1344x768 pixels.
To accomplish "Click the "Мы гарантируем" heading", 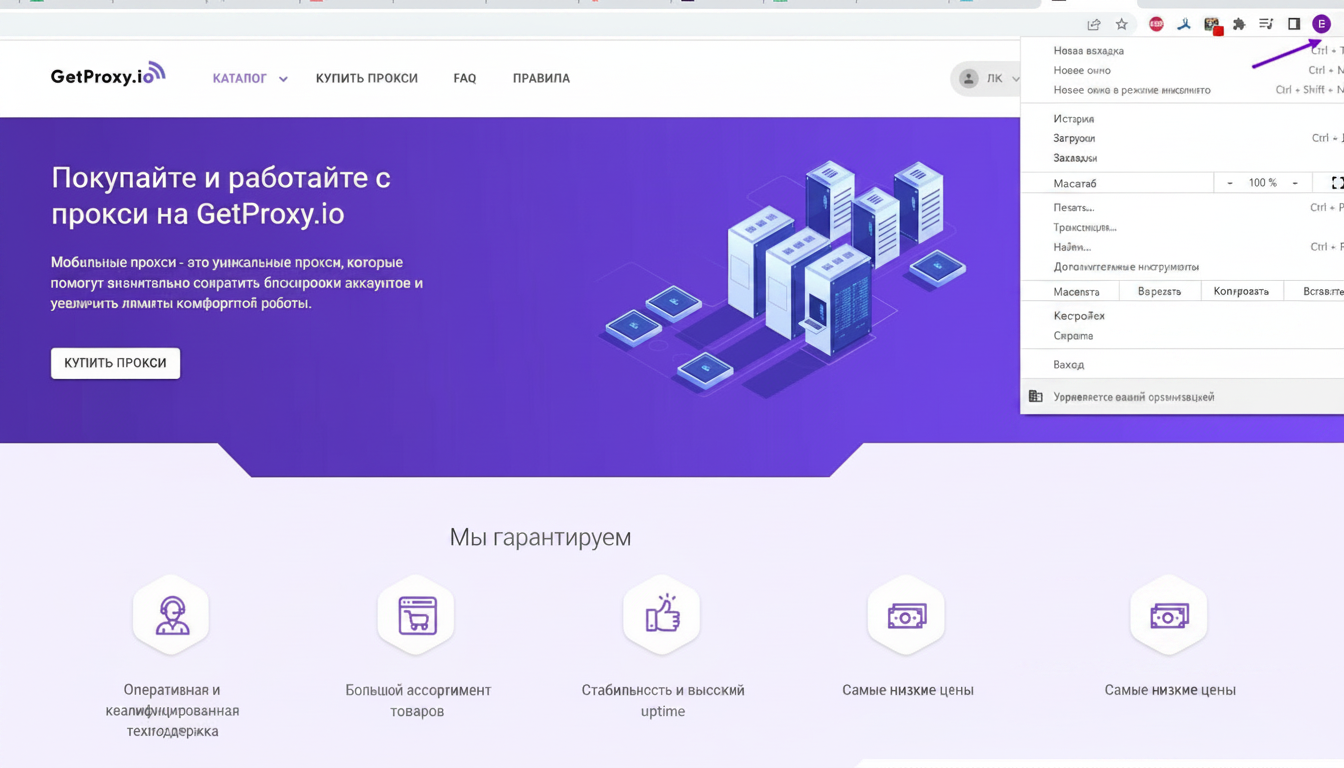I will [x=540, y=537].
